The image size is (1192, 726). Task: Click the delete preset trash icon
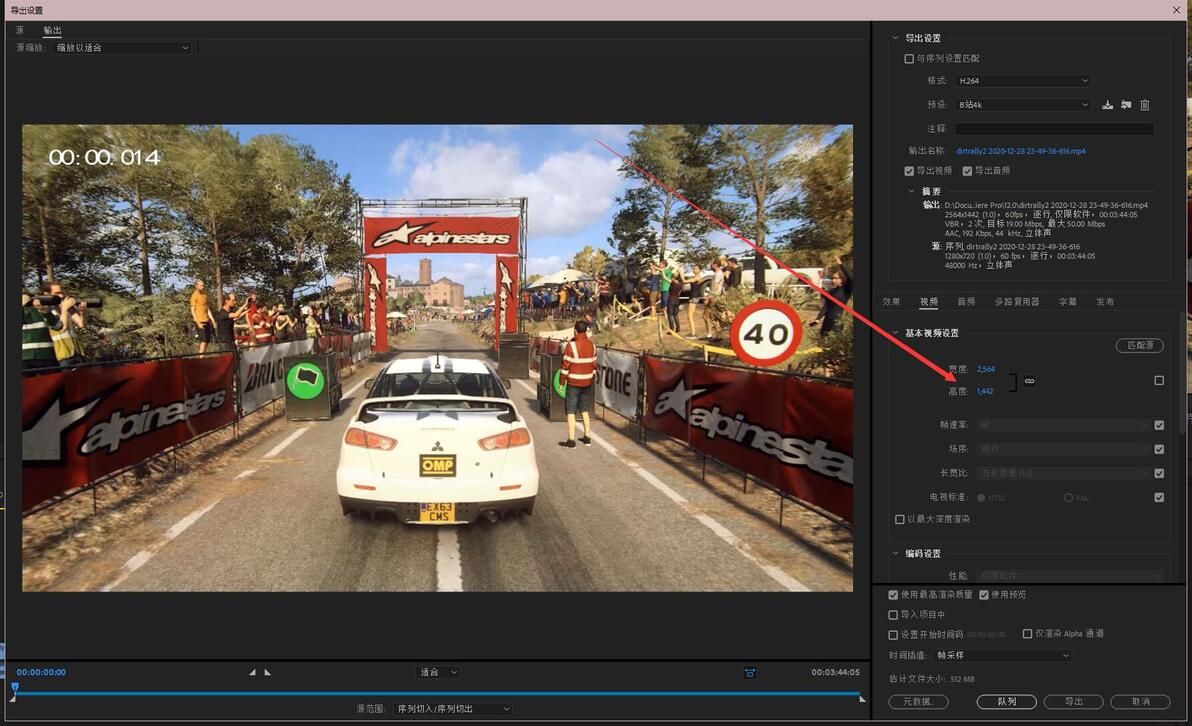1145,105
